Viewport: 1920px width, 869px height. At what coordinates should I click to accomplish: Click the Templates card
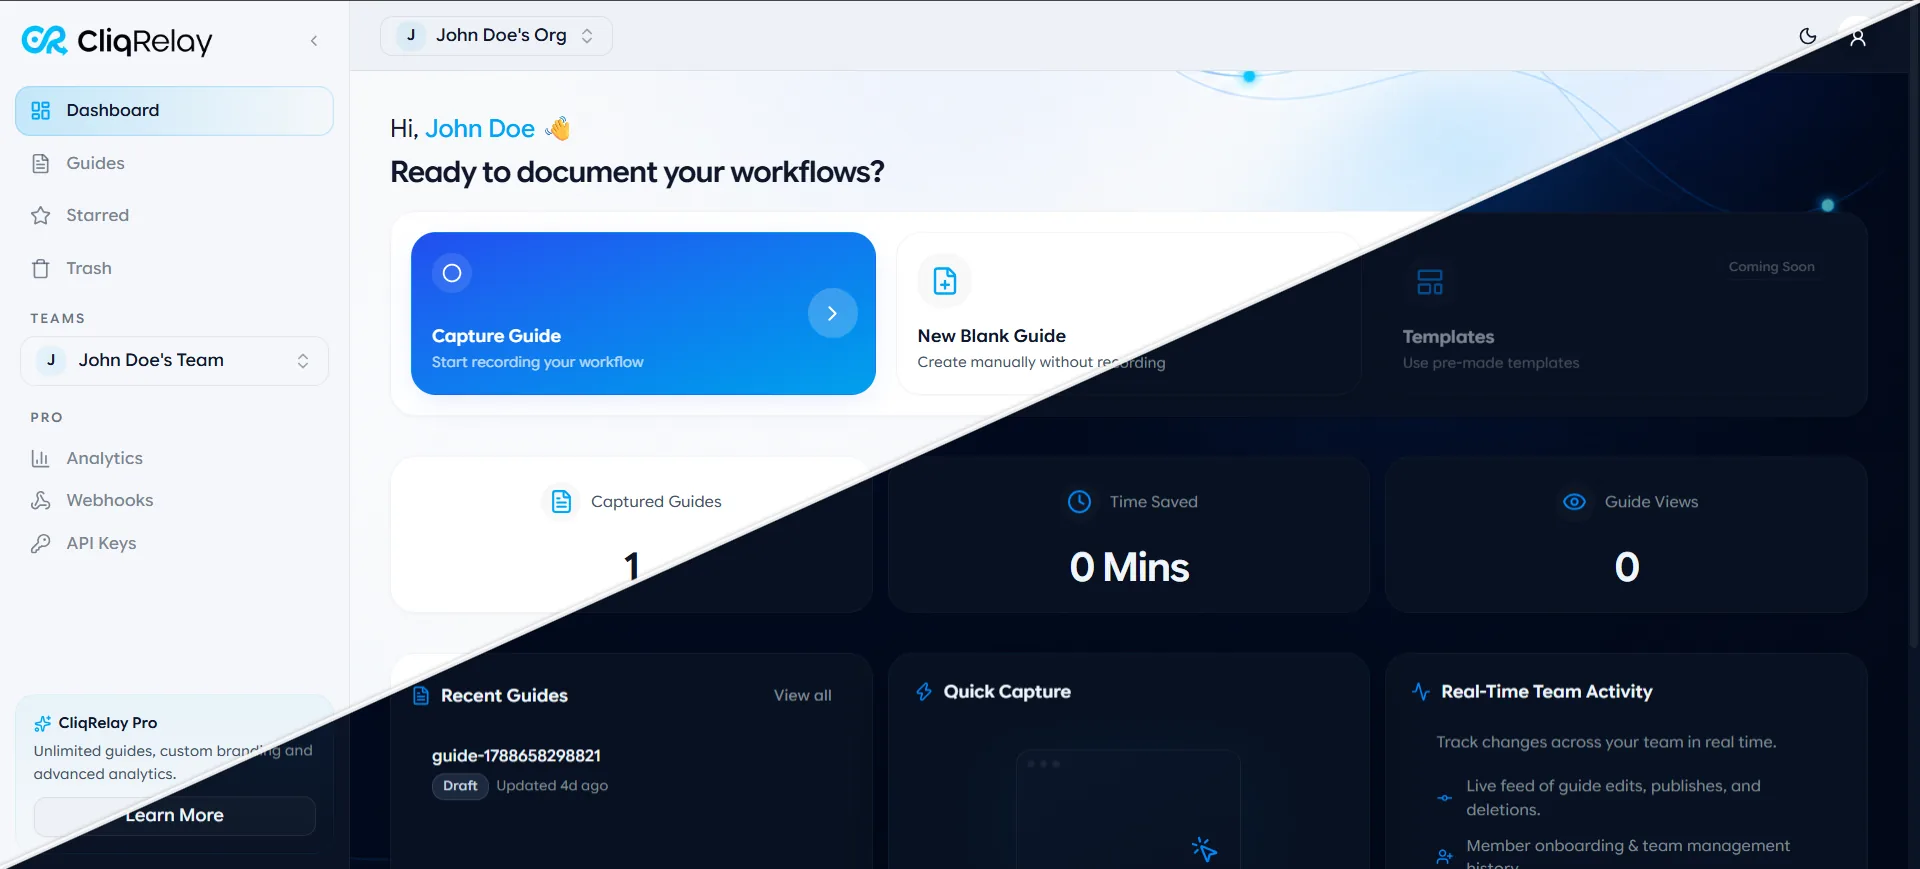(x=1615, y=313)
